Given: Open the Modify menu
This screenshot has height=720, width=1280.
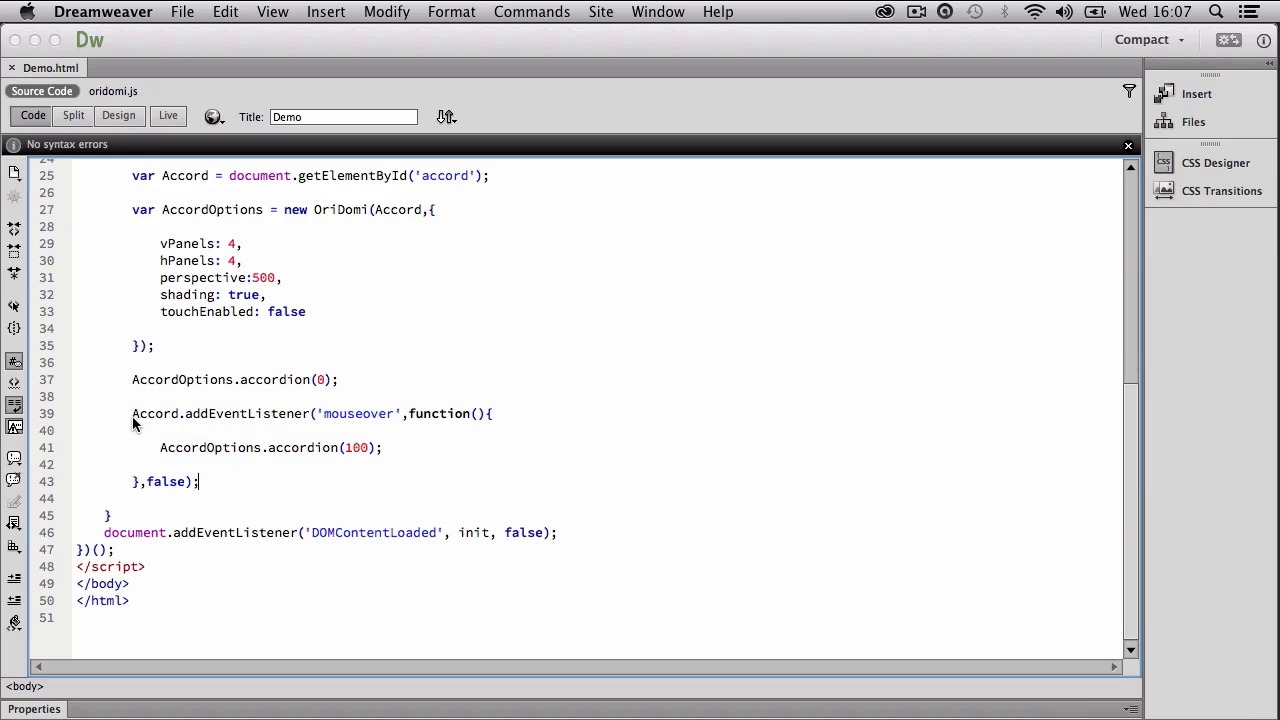Looking at the screenshot, I should click(386, 12).
